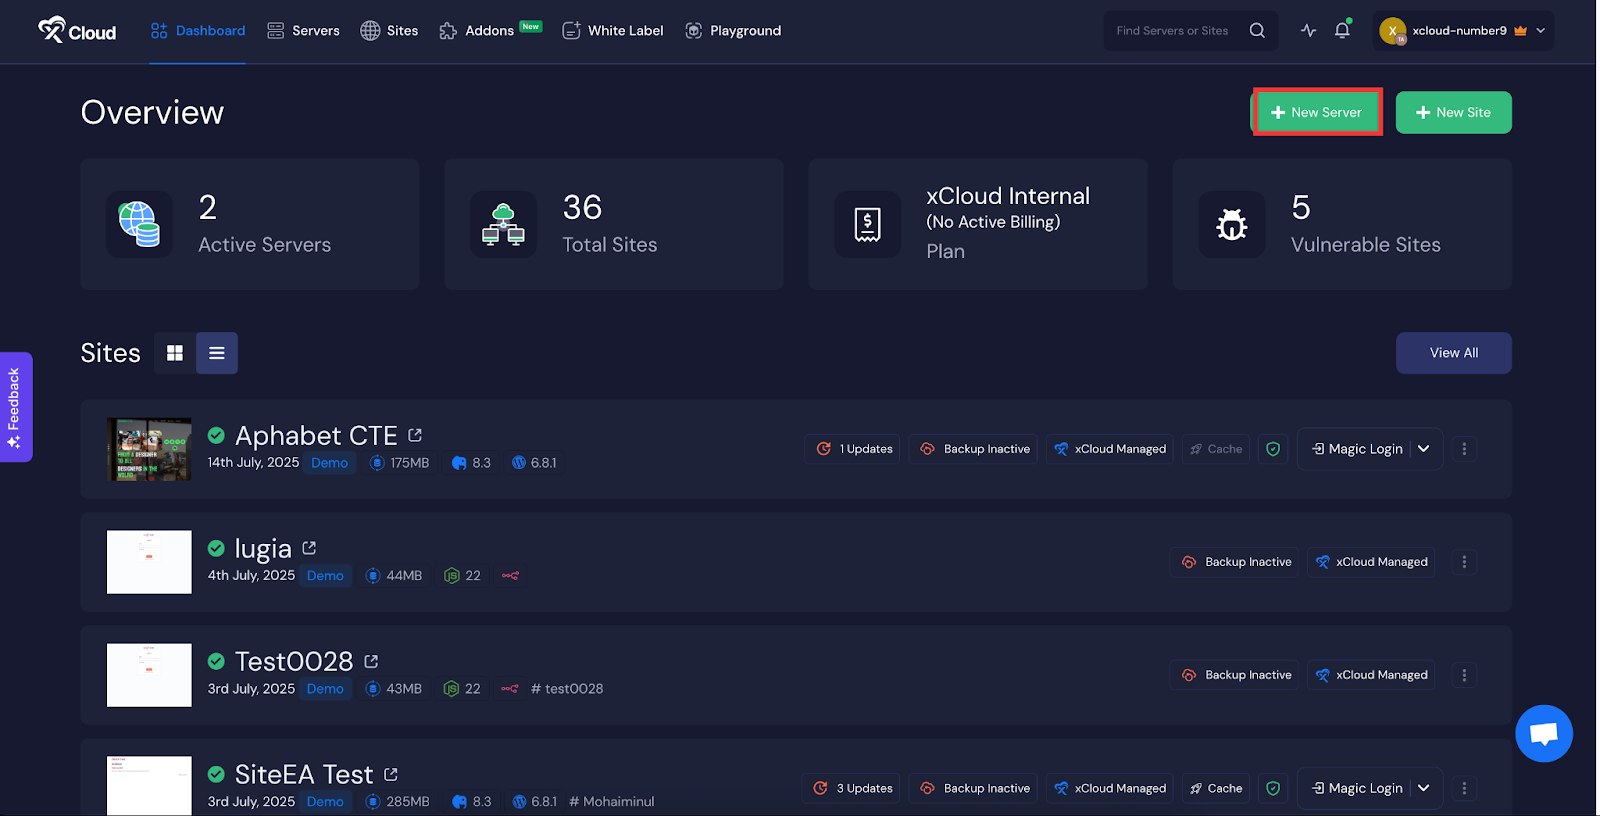Screen dimensions: 1600x816
Task: Click xCloud Managed badge for Test0028
Action: [1371, 675]
